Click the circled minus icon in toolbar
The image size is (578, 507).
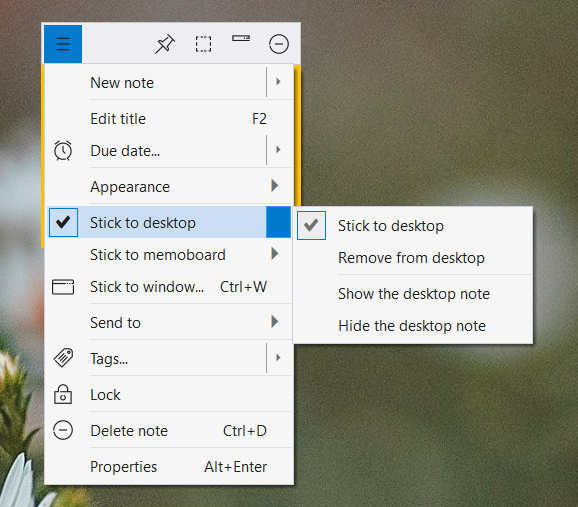point(279,44)
